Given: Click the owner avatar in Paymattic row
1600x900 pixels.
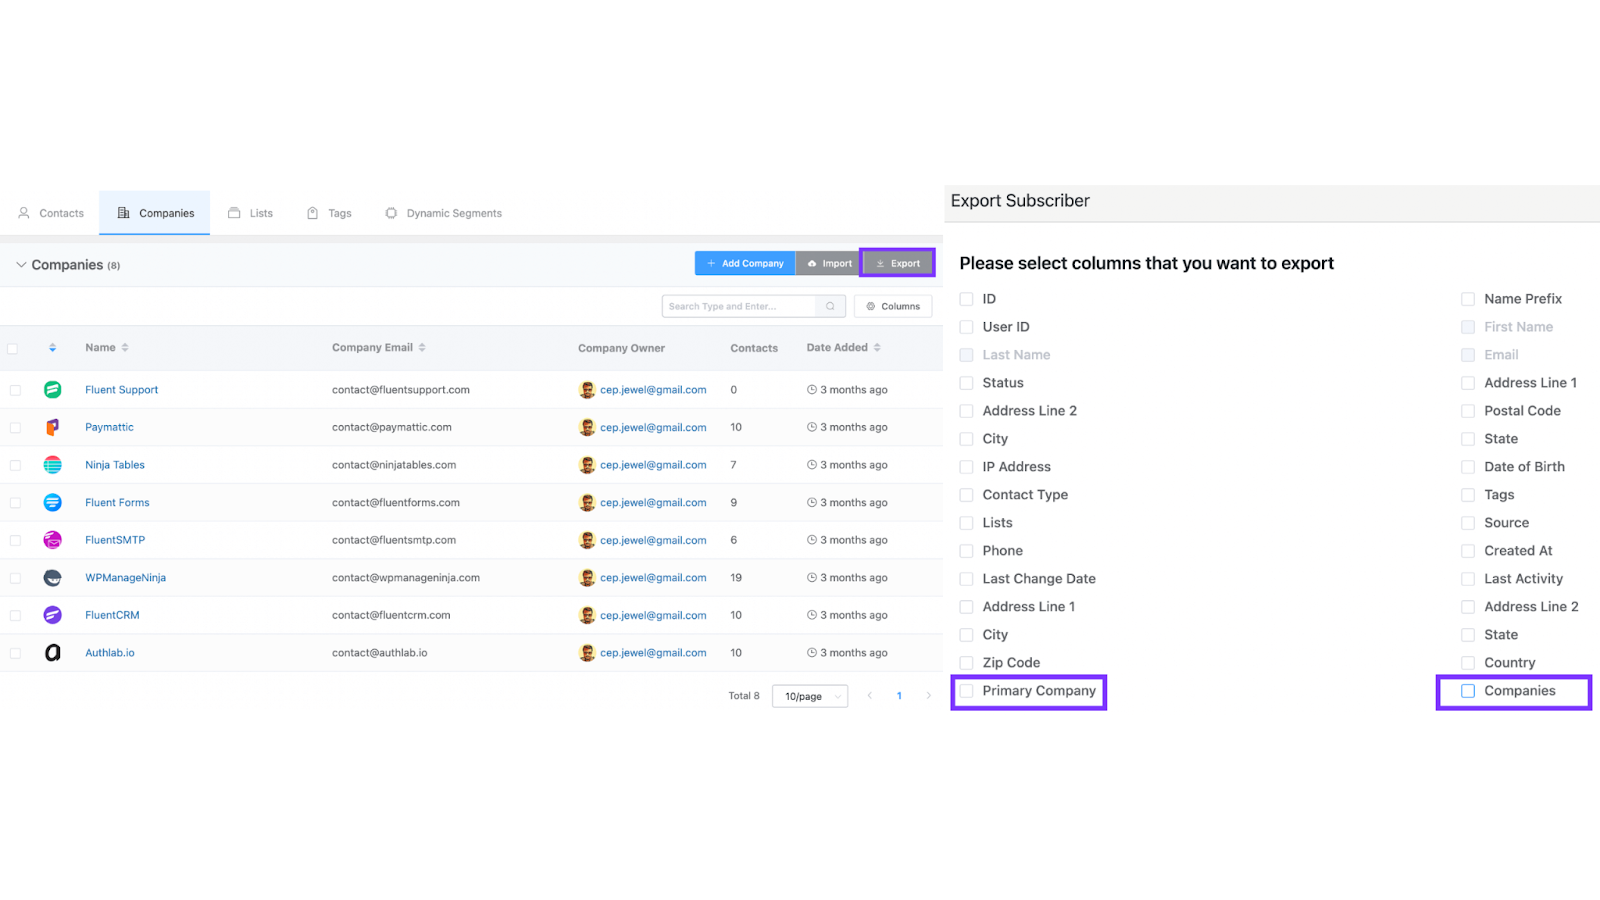Looking at the screenshot, I should coord(587,427).
